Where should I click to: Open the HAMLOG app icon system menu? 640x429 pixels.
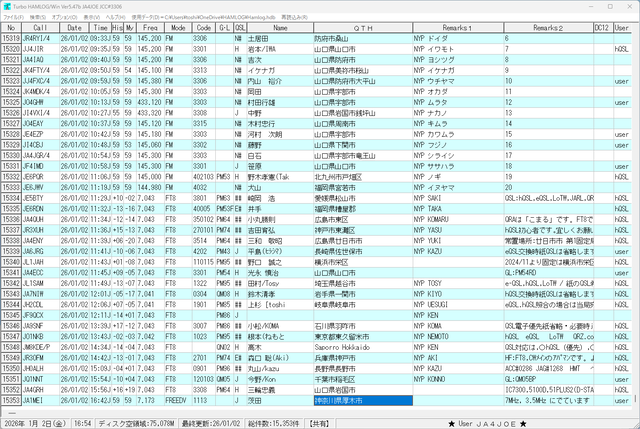pyautogui.click(x=7, y=7)
